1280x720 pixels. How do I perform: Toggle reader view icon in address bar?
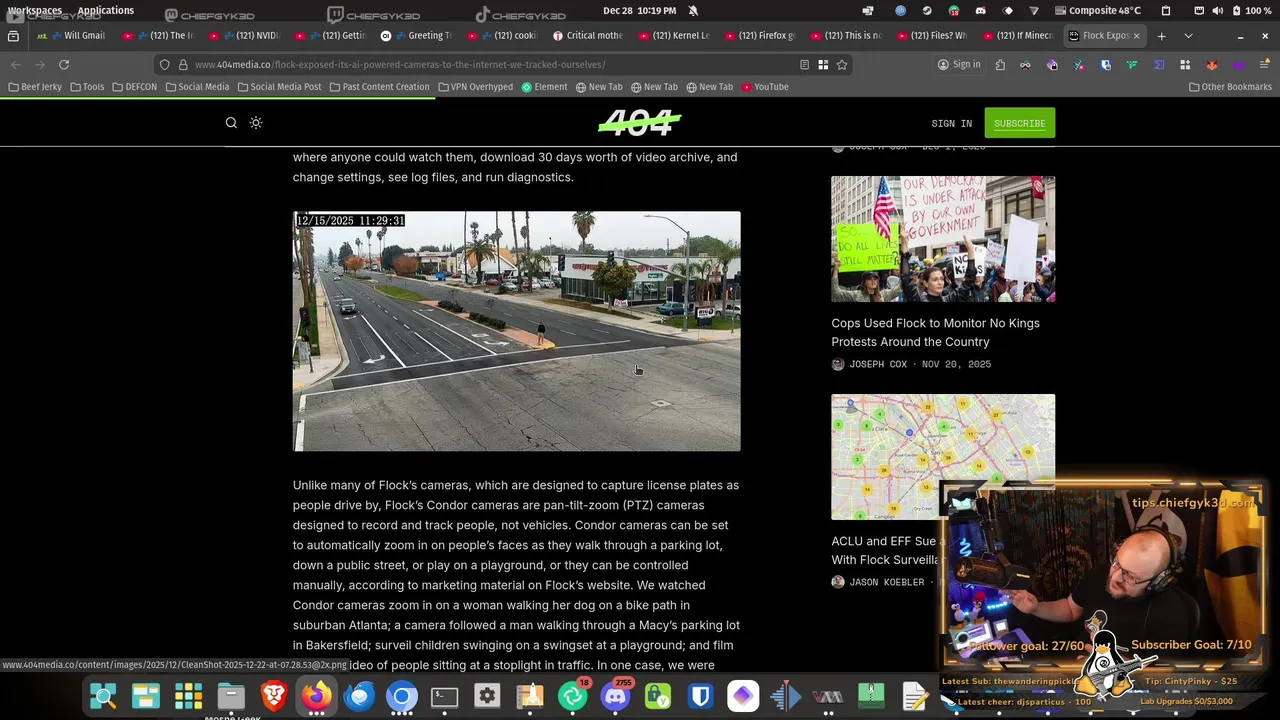pos(804,64)
